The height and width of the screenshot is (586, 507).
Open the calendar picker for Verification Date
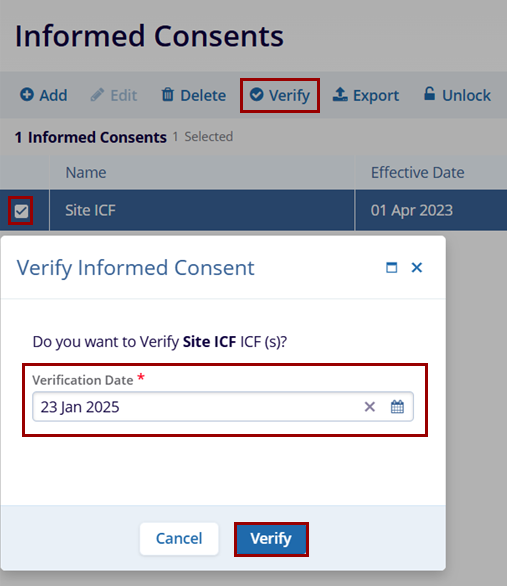coord(397,407)
